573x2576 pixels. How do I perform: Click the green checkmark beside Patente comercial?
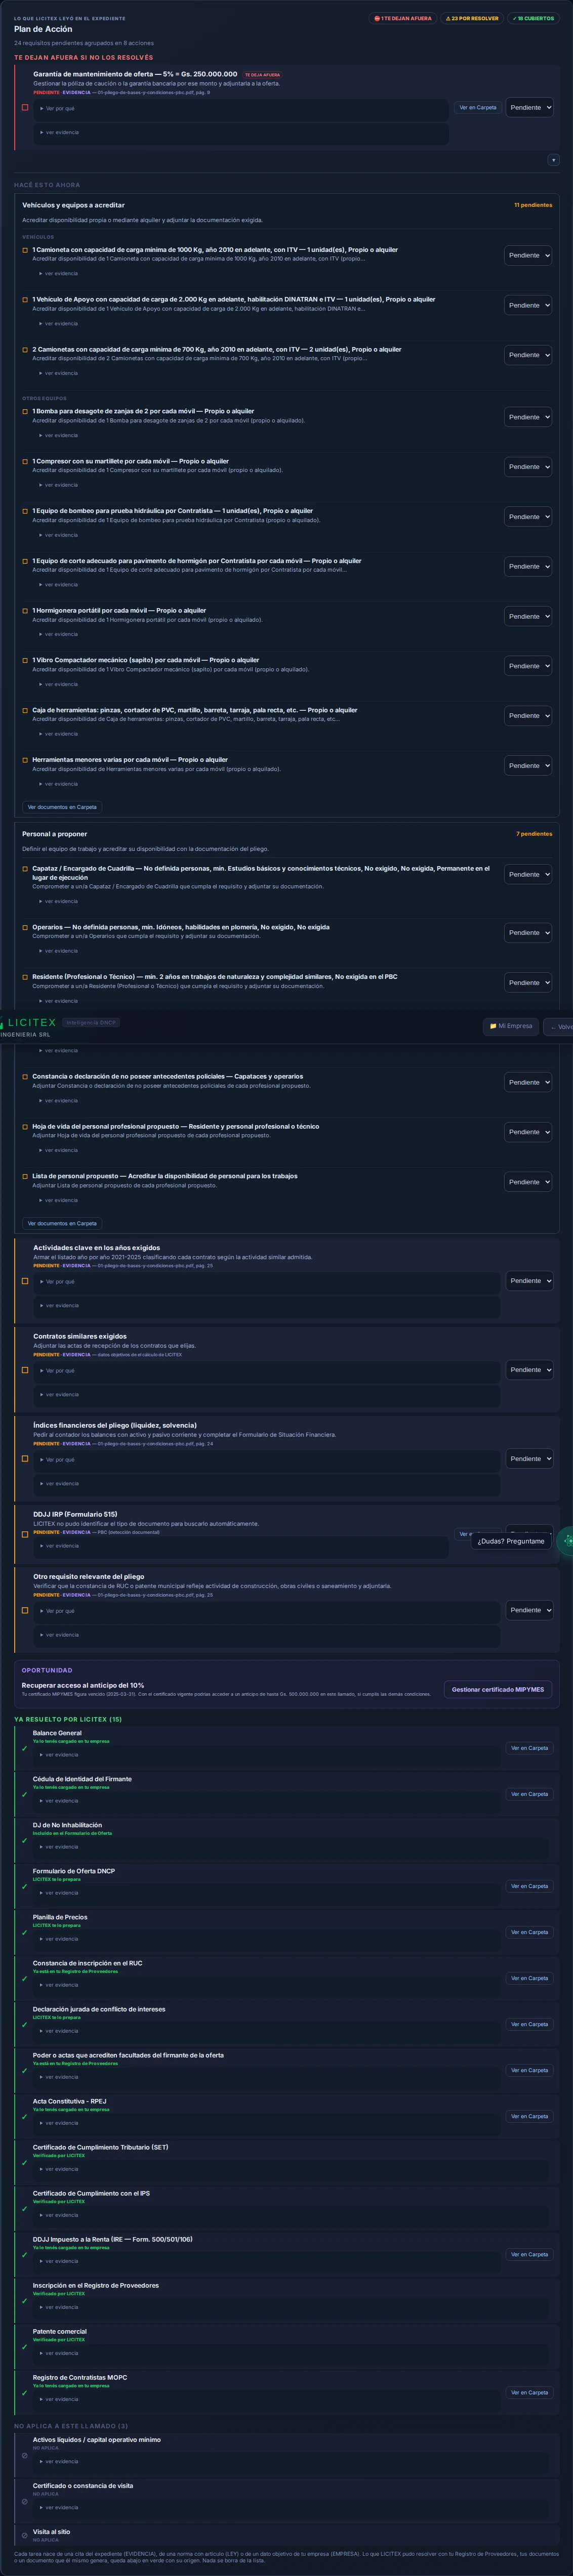pos(25,2347)
